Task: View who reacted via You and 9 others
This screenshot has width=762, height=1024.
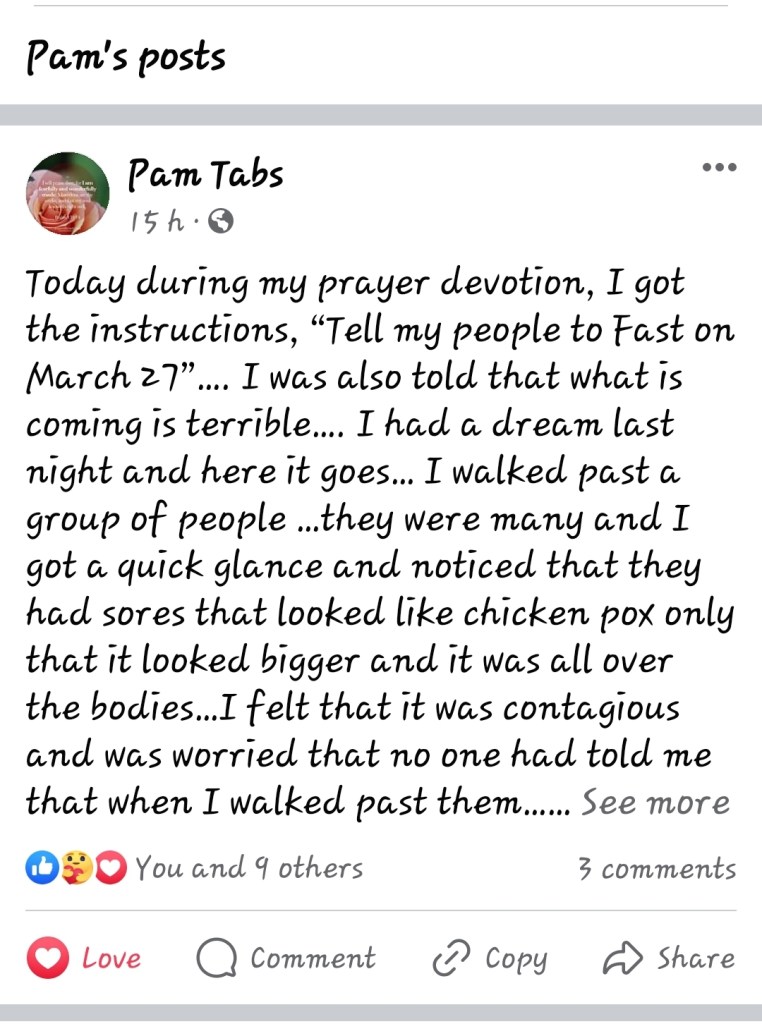Action: (x=248, y=868)
